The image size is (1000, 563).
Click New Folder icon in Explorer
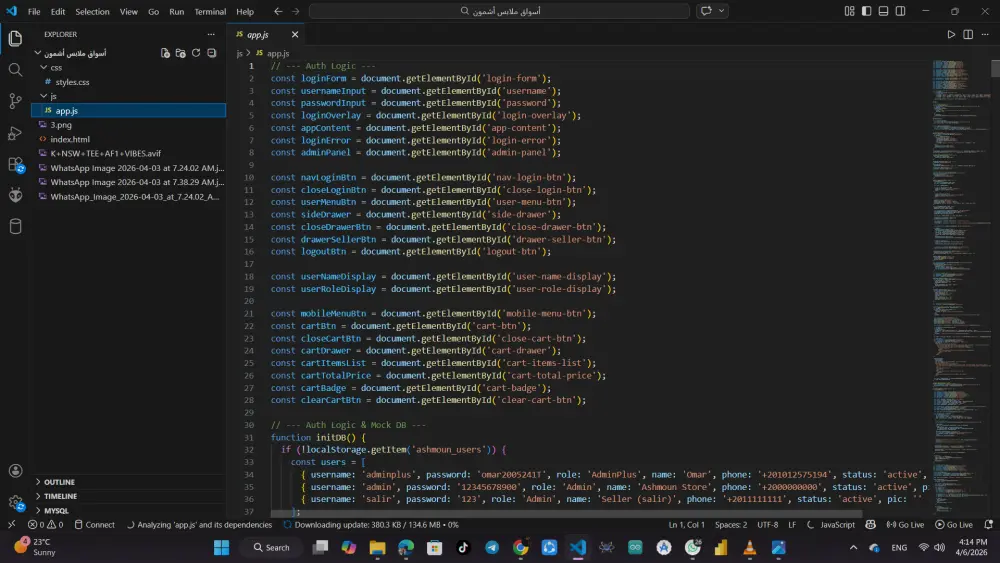[180, 53]
